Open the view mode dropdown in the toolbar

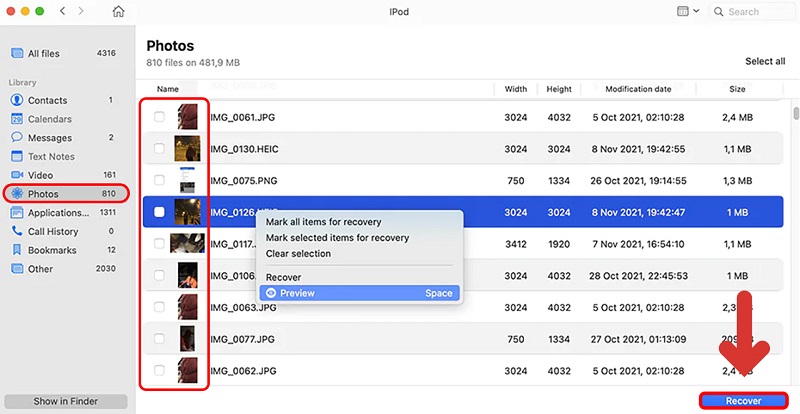[x=688, y=12]
